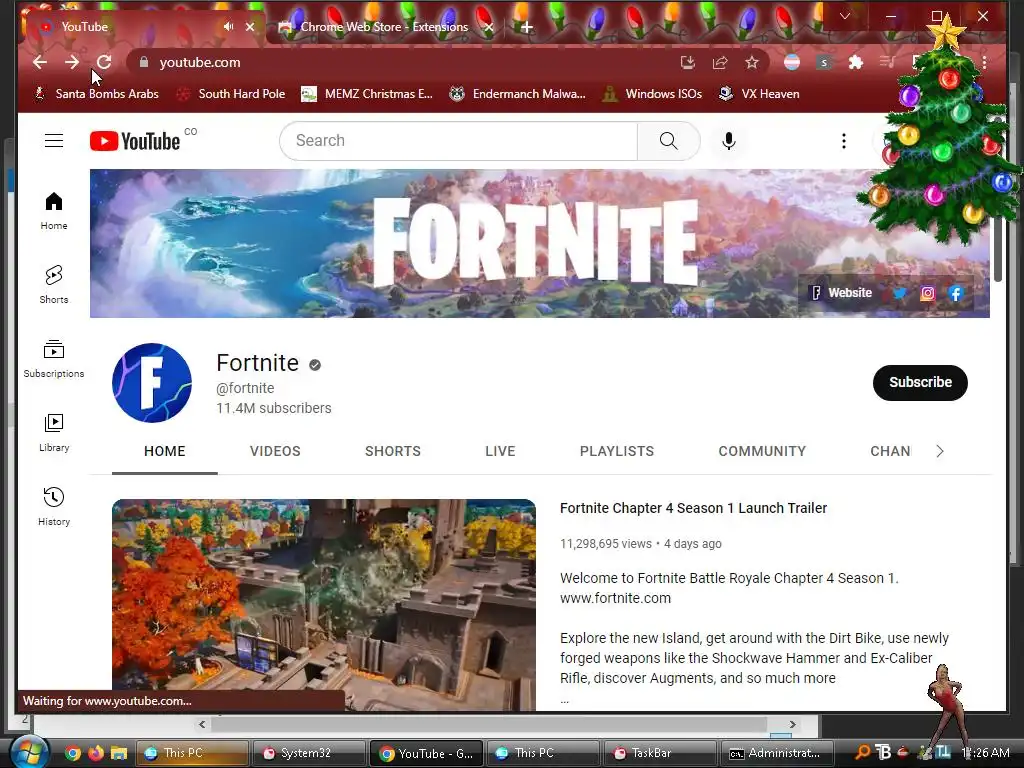Click inside the YouTube Search field

(x=458, y=140)
